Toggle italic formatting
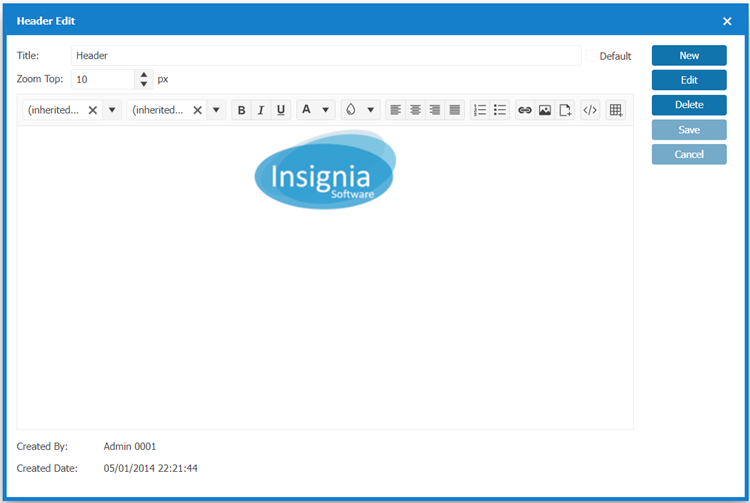The image size is (750, 503). (x=261, y=110)
